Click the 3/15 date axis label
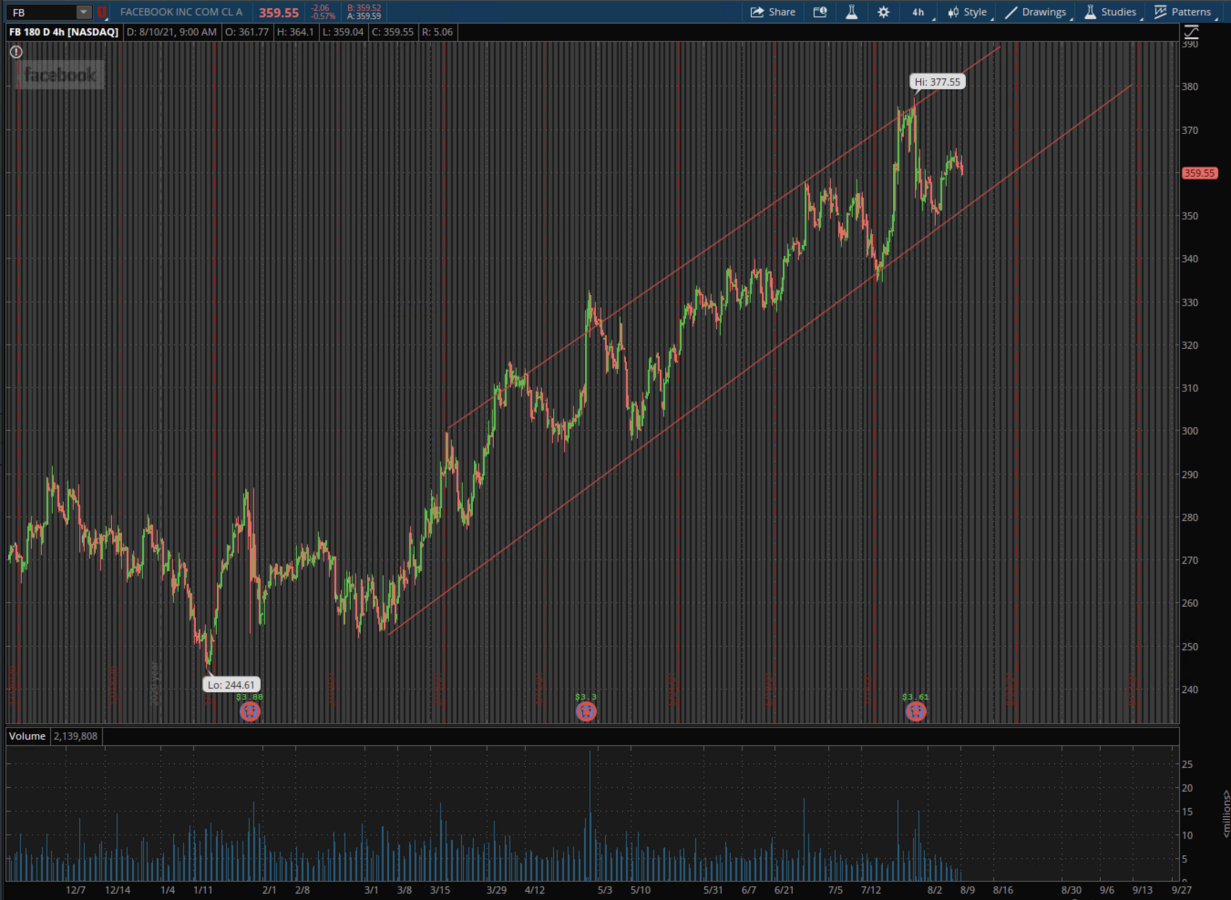The image size is (1231, 900). (440, 889)
